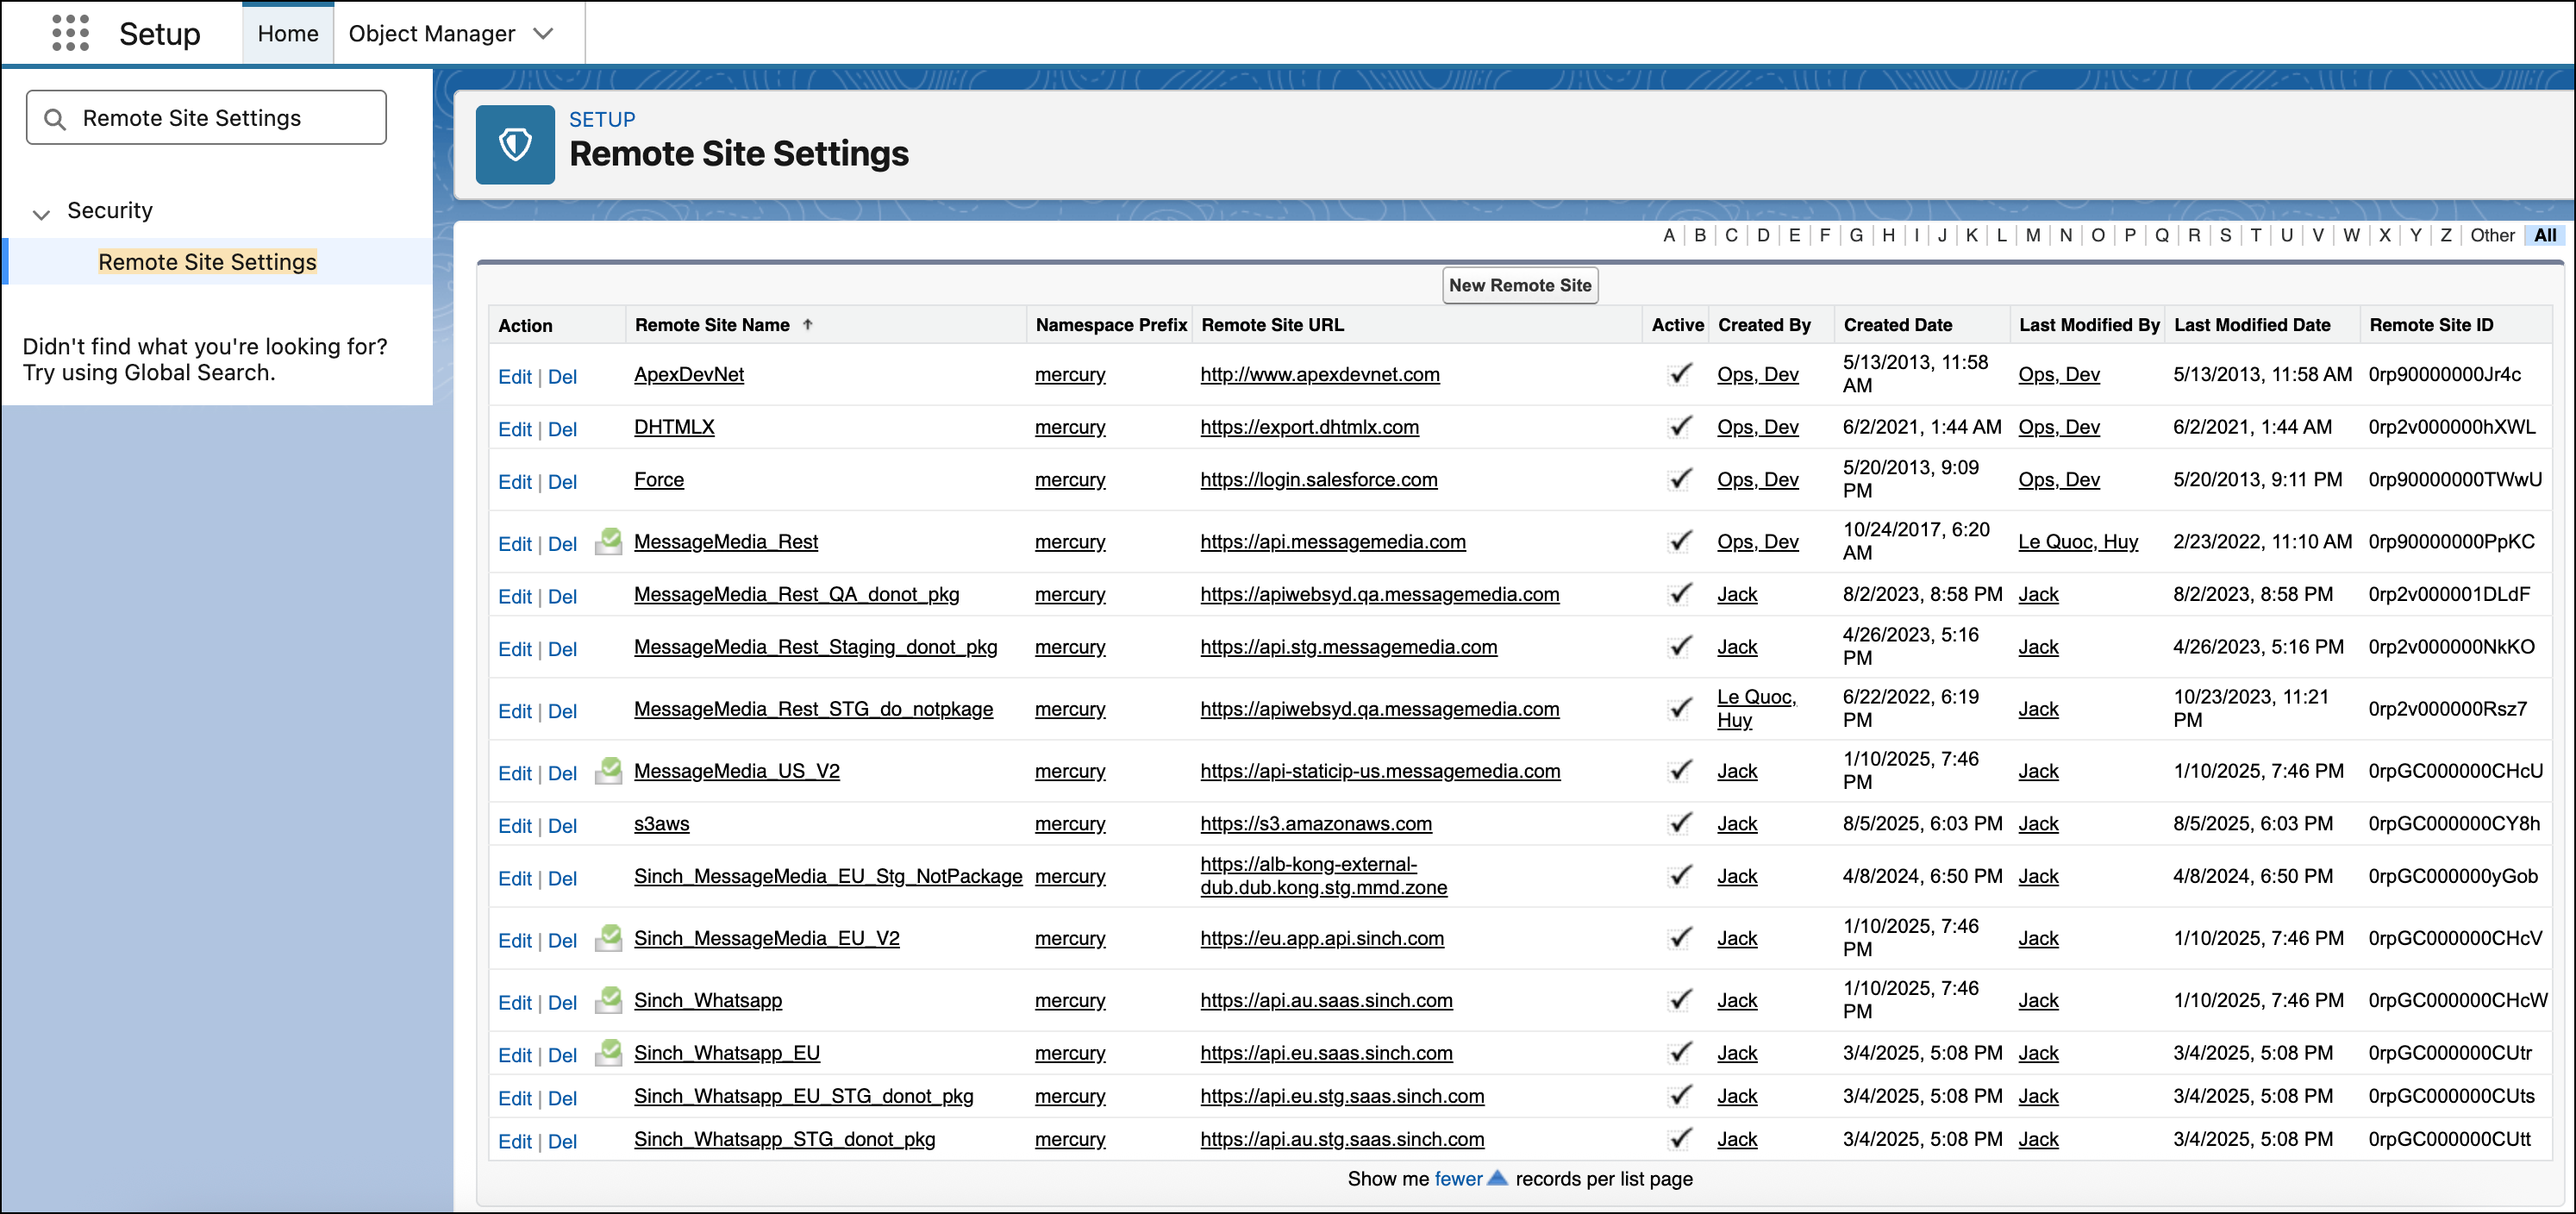Click the New Remote Site button
This screenshot has height=1214, width=2576.
(x=1519, y=285)
